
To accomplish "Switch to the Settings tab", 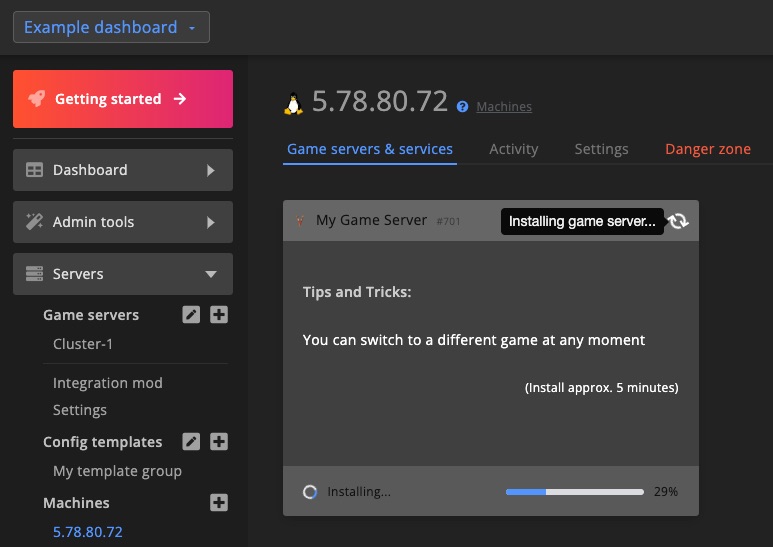I will 601,149.
